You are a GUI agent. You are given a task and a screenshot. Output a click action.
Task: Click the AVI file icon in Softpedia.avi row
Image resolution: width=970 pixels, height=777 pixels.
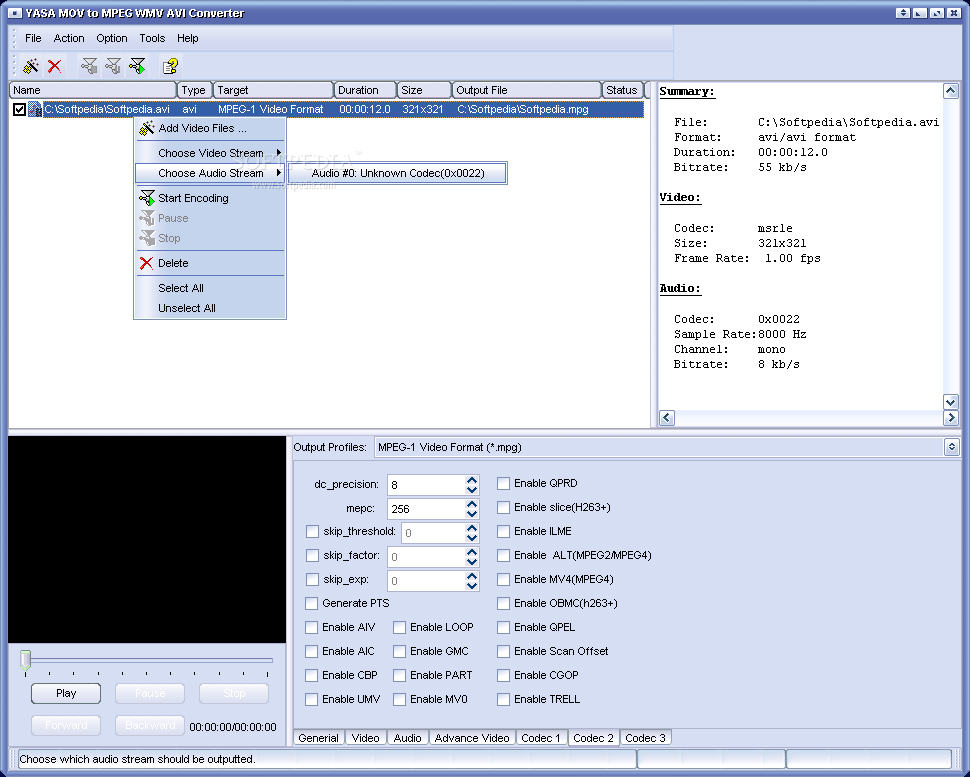(x=35, y=109)
